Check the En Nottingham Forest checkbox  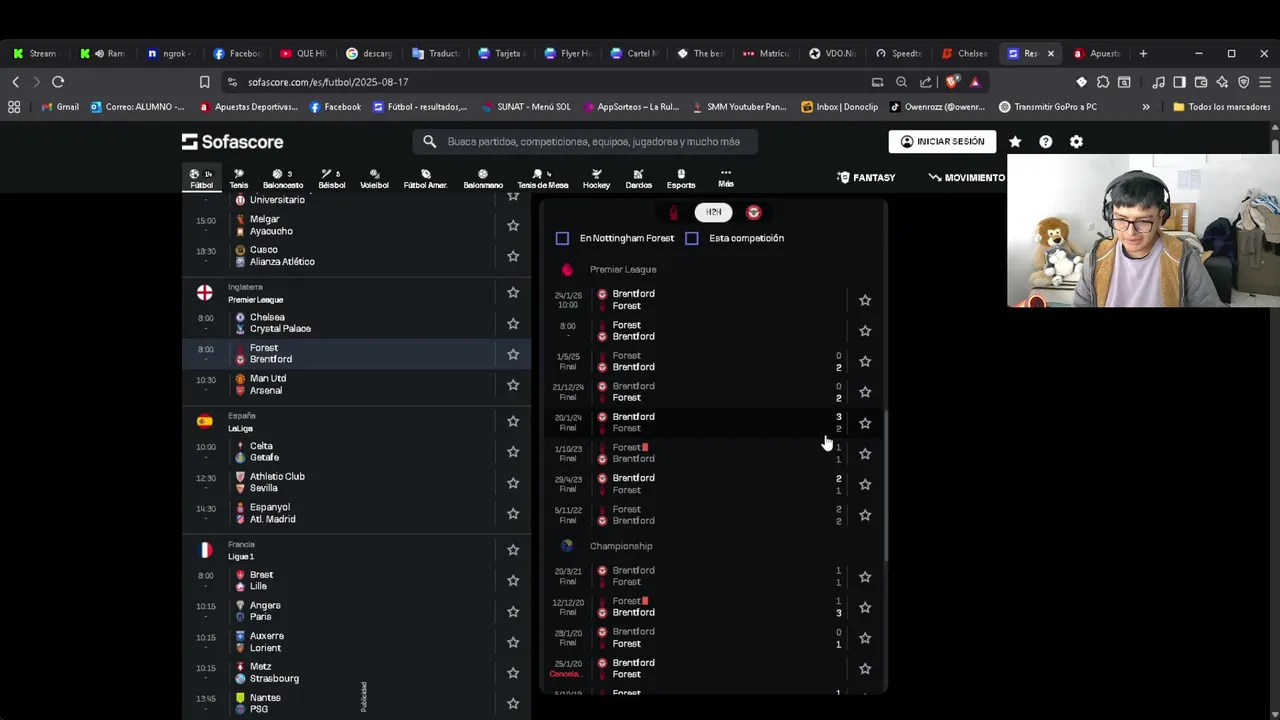(562, 238)
